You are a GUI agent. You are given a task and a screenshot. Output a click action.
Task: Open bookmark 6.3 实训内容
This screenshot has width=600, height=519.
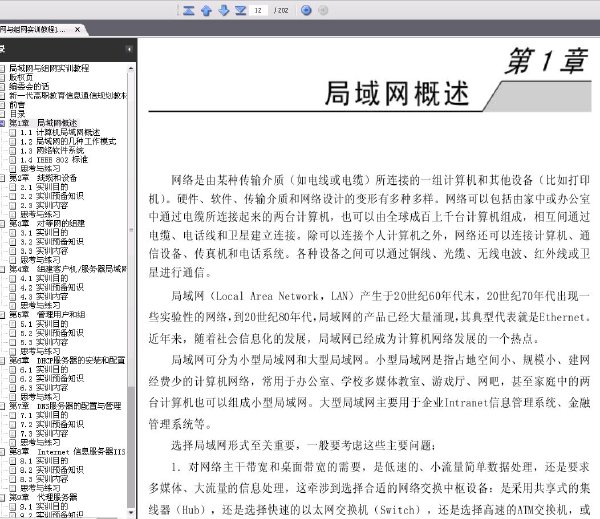click(44, 388)
